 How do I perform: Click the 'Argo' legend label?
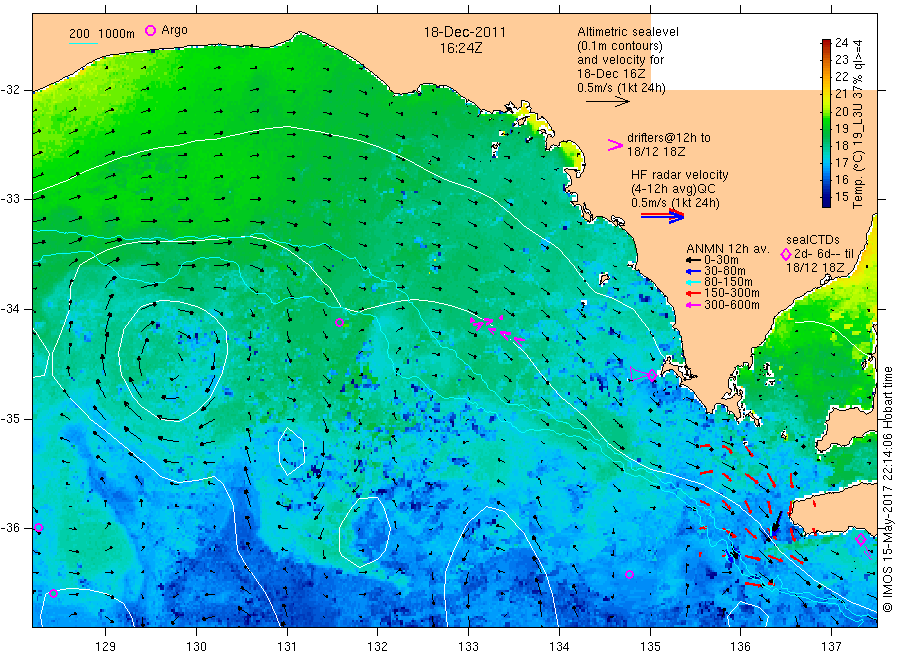point(174,30)
